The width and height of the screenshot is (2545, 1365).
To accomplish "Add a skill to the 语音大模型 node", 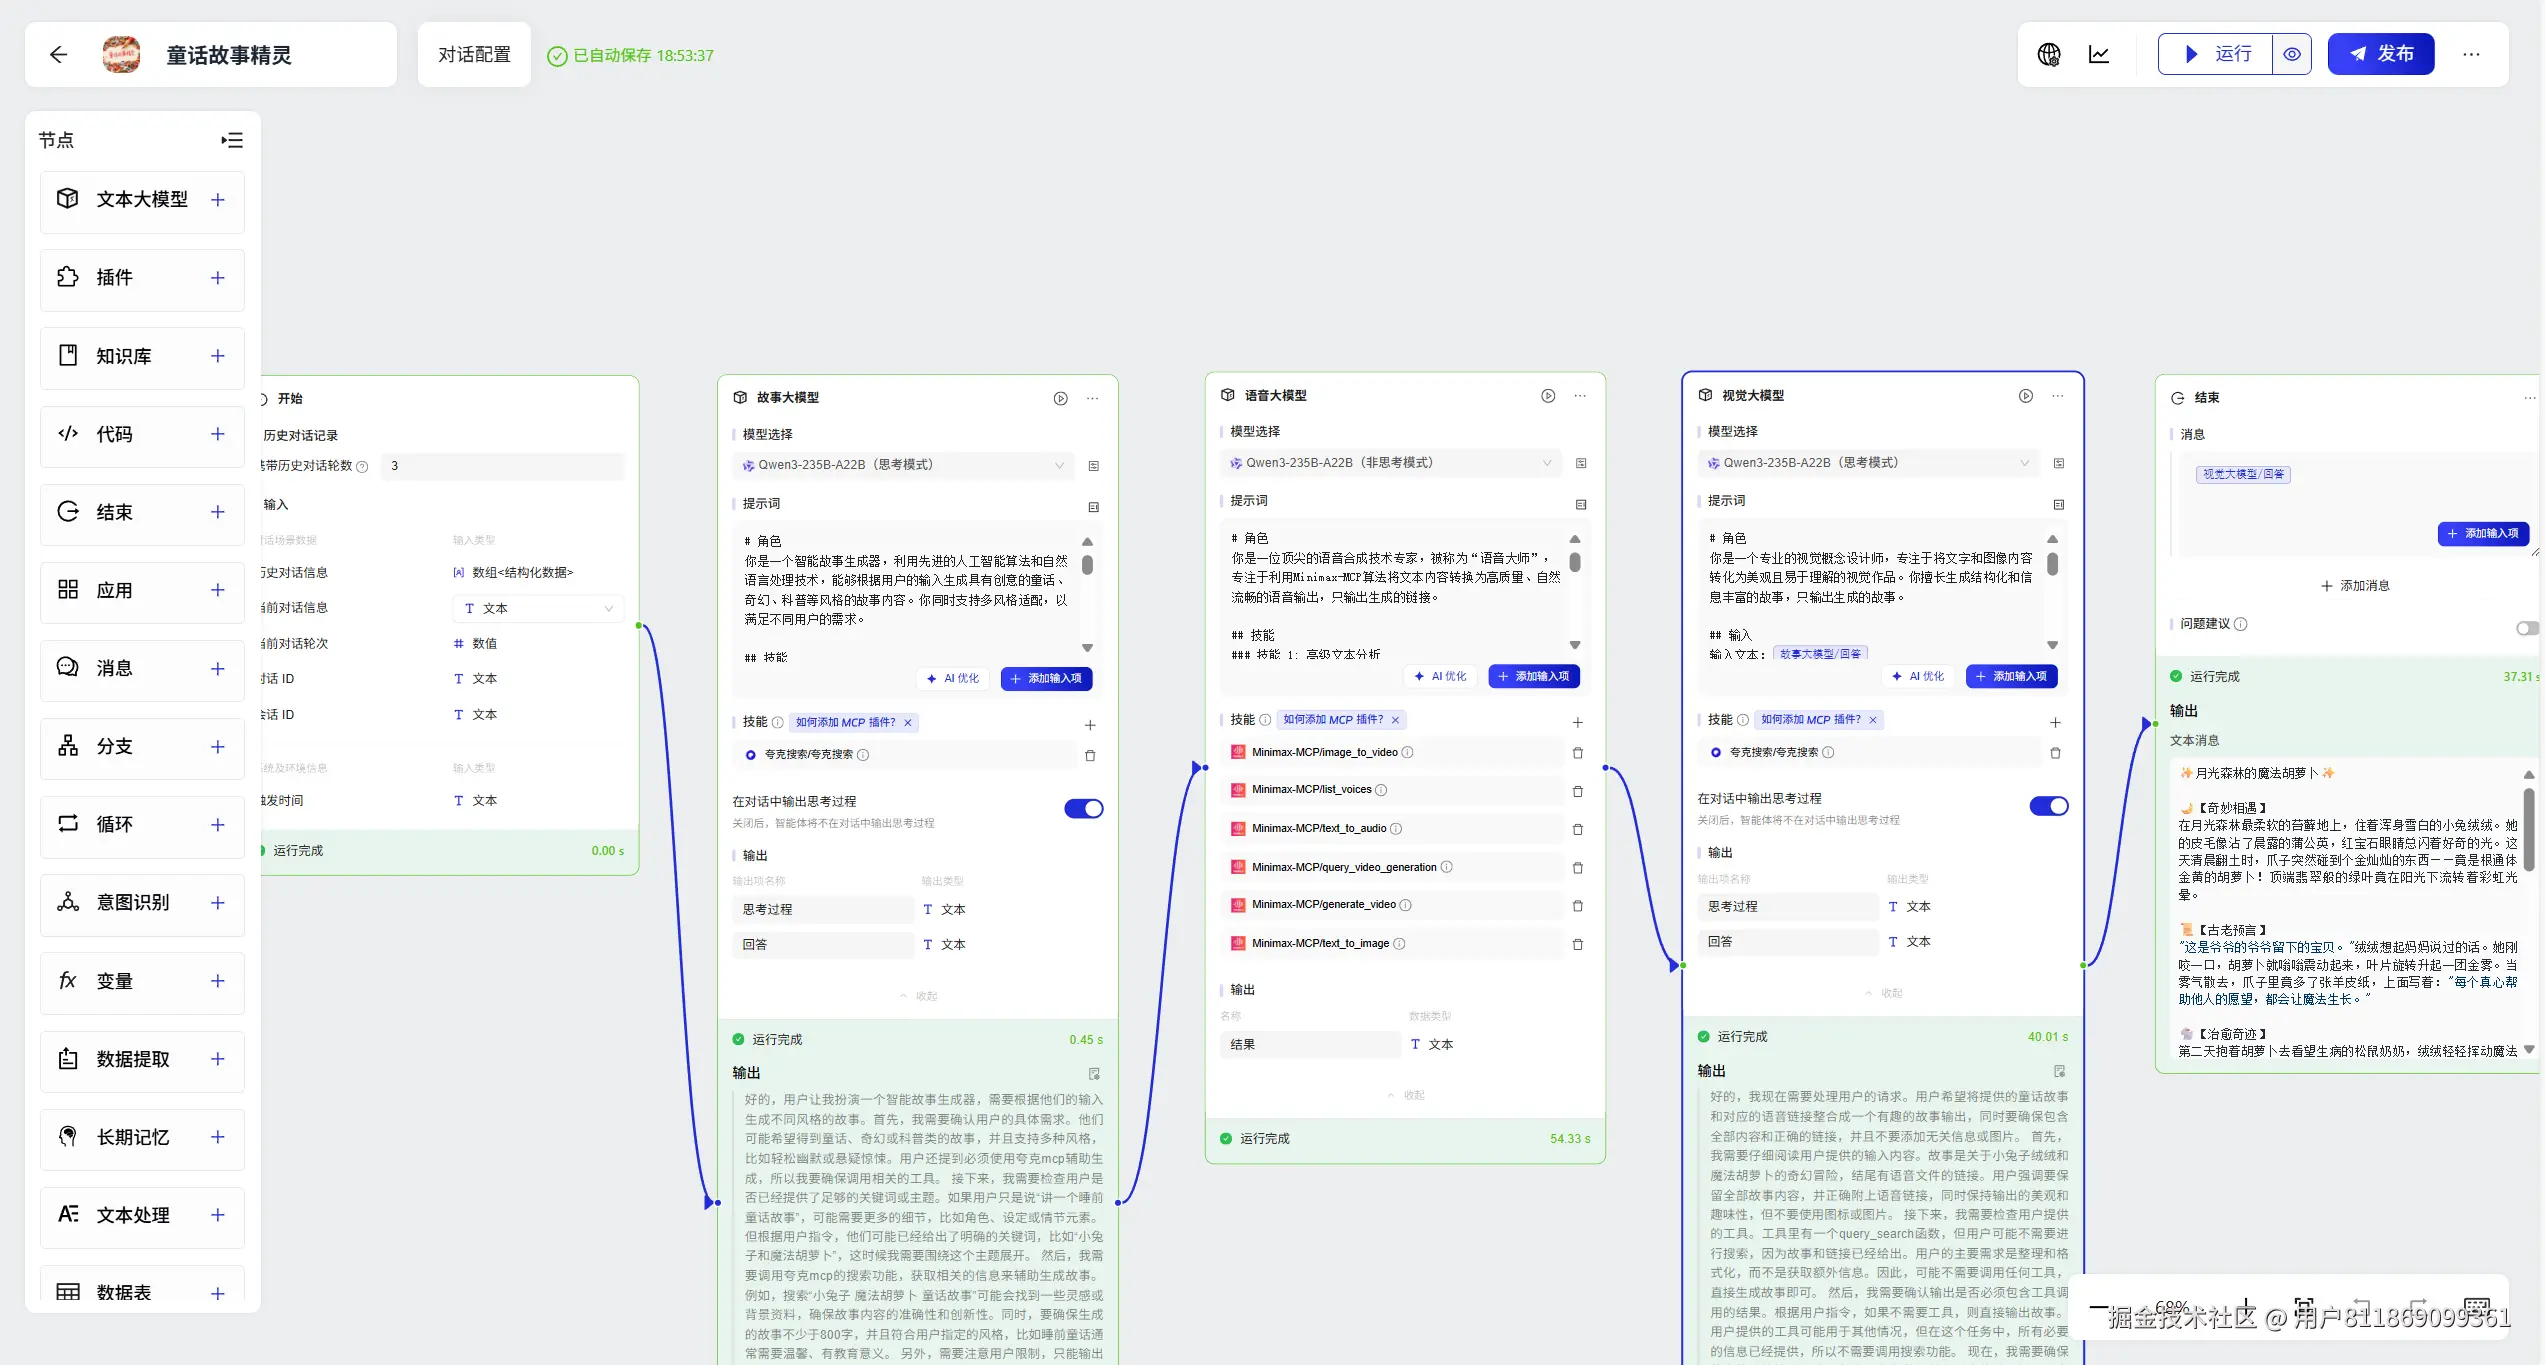I will (1577, 722).
